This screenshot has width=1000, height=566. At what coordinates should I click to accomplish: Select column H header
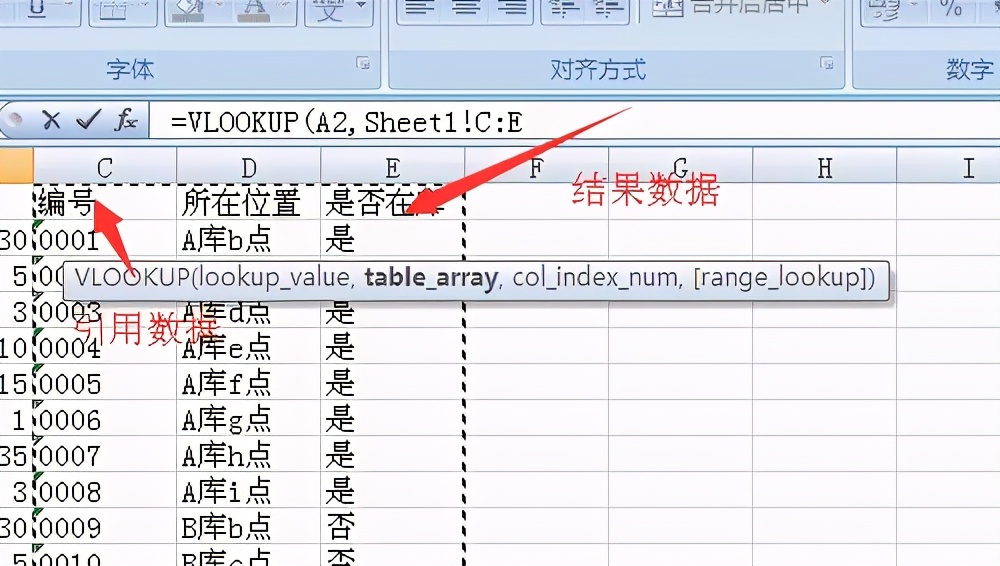point(825,168)
